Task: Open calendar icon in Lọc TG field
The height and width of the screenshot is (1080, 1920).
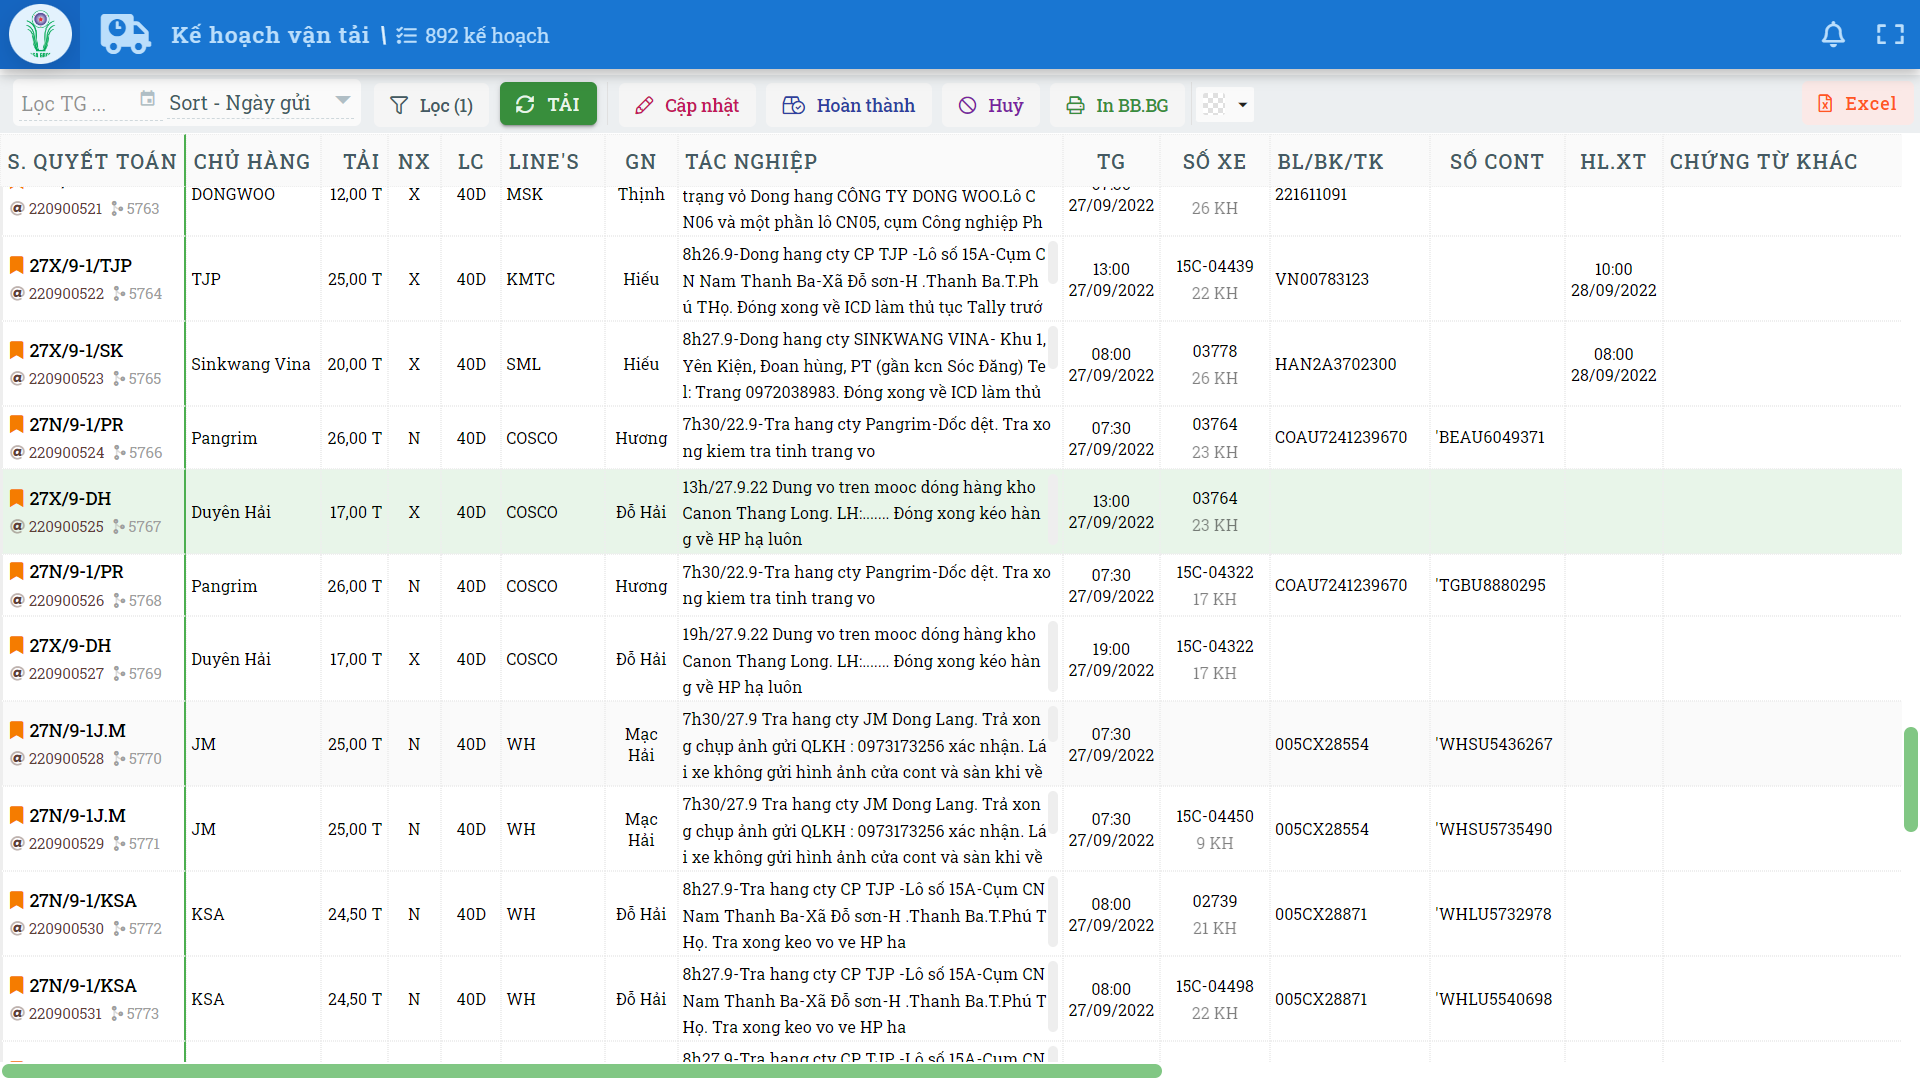Action: 147,99
